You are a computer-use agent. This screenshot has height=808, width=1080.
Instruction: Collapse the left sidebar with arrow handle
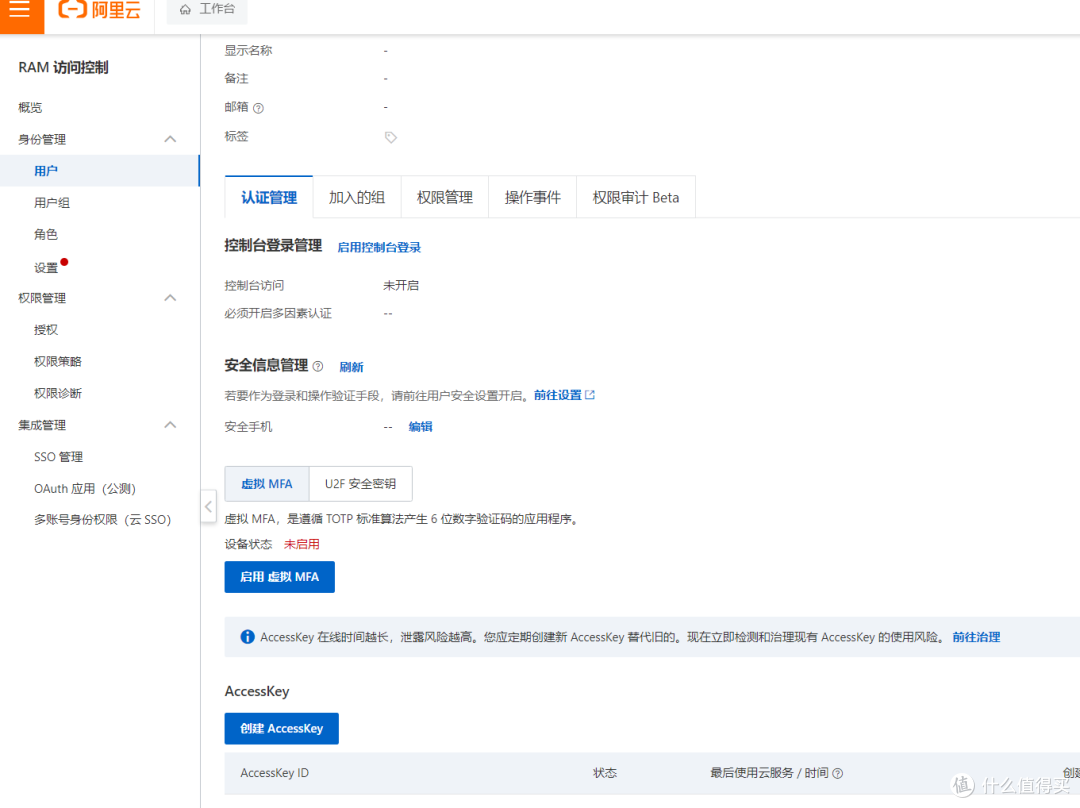point(208,506)
